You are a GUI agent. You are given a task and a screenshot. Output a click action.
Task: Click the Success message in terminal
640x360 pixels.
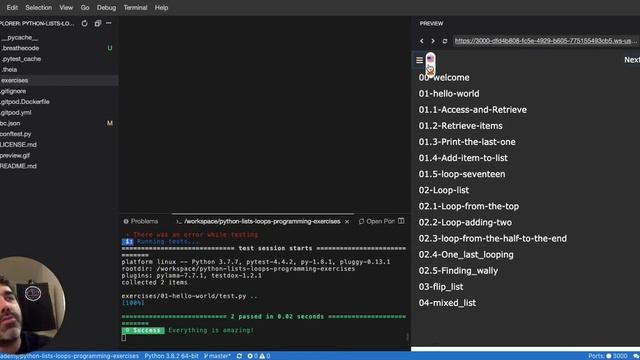coord(188,330)
